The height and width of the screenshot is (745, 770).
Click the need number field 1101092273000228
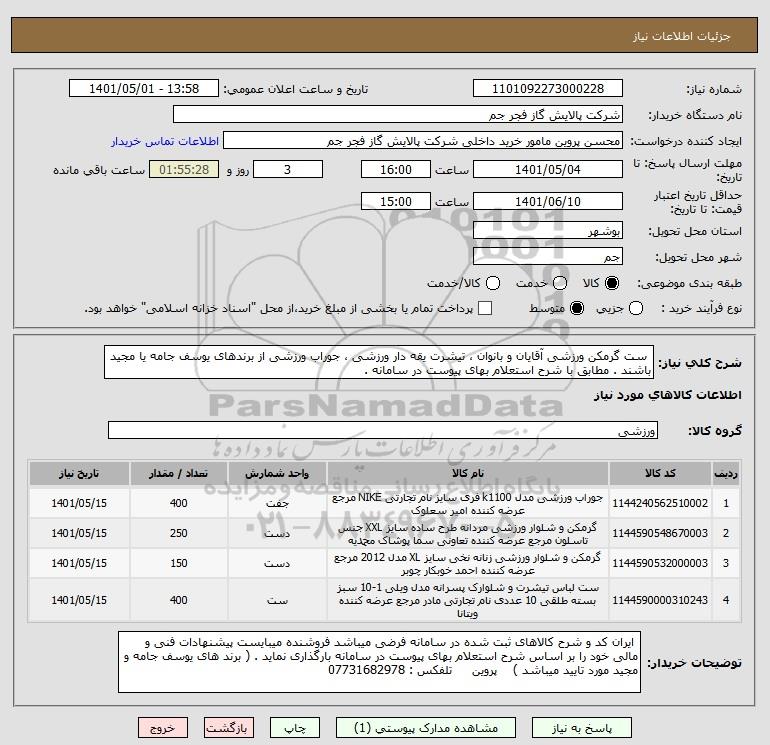pos(548,89)
